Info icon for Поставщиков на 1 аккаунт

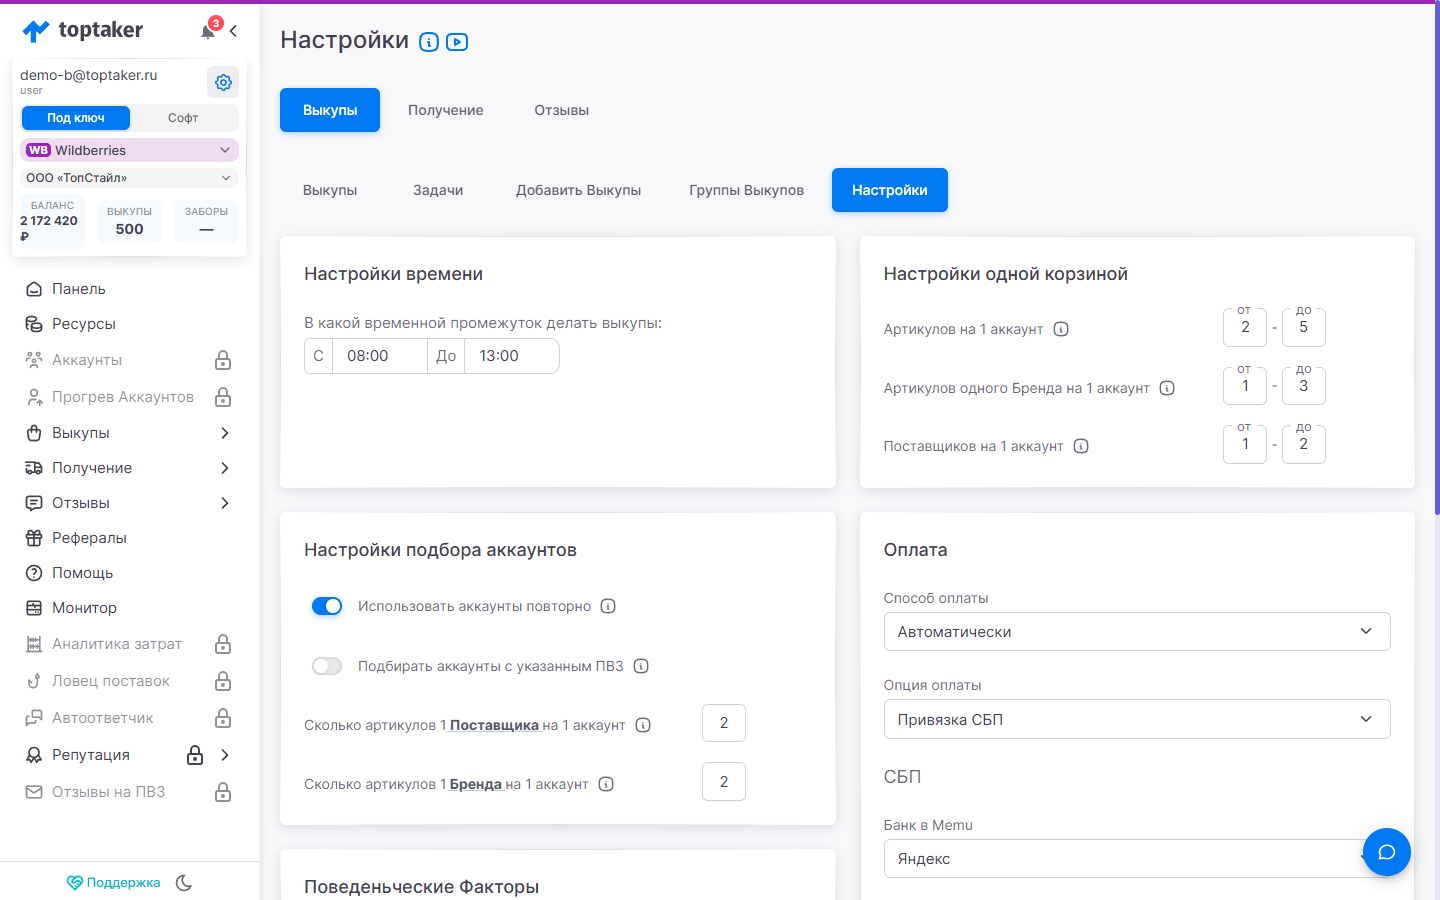click(1081, 446)
